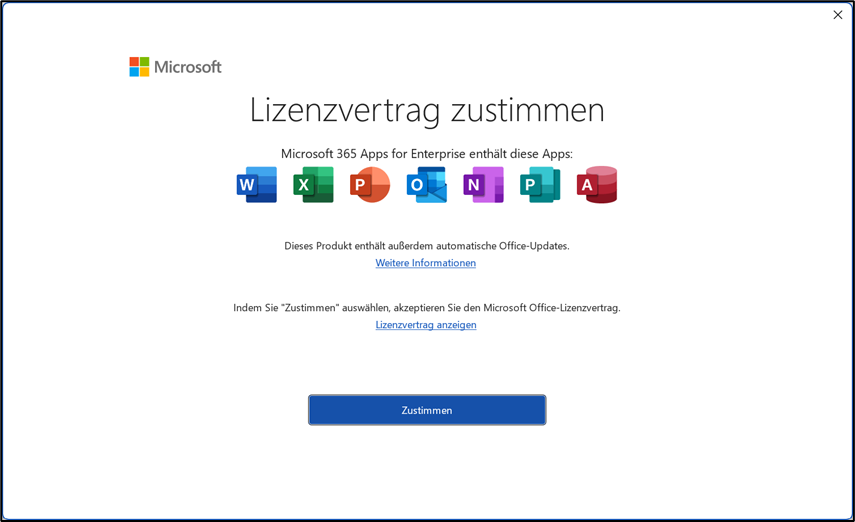Click the Indem Sie "Zustimmen" auswählen sentence

[427, 308]
